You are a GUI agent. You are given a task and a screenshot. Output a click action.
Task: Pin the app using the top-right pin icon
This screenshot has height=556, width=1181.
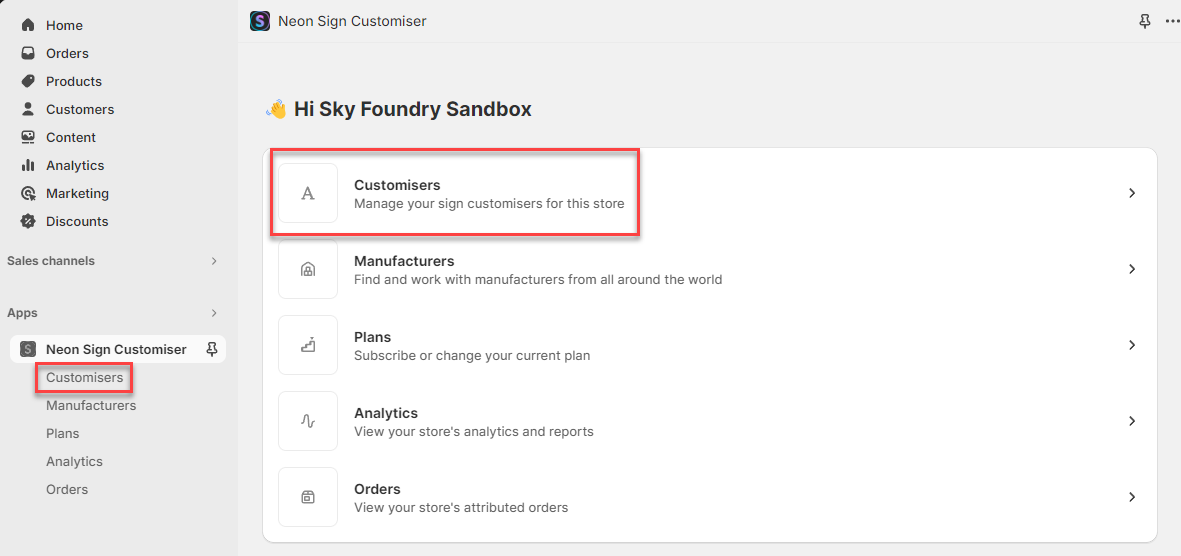tap(1145, 21)
